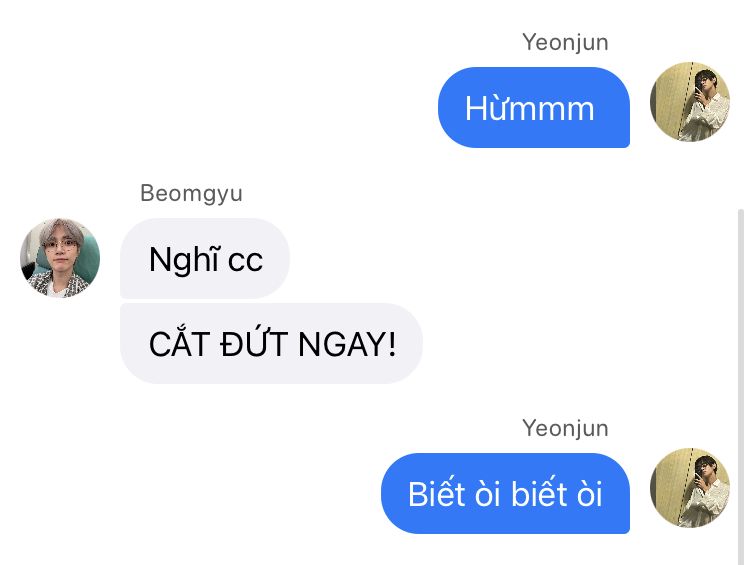Viewport: 750px width, 565px height.
Task: Open Yeonjun's avatar beside the Hừmmm message
Action: pos(690,101)
